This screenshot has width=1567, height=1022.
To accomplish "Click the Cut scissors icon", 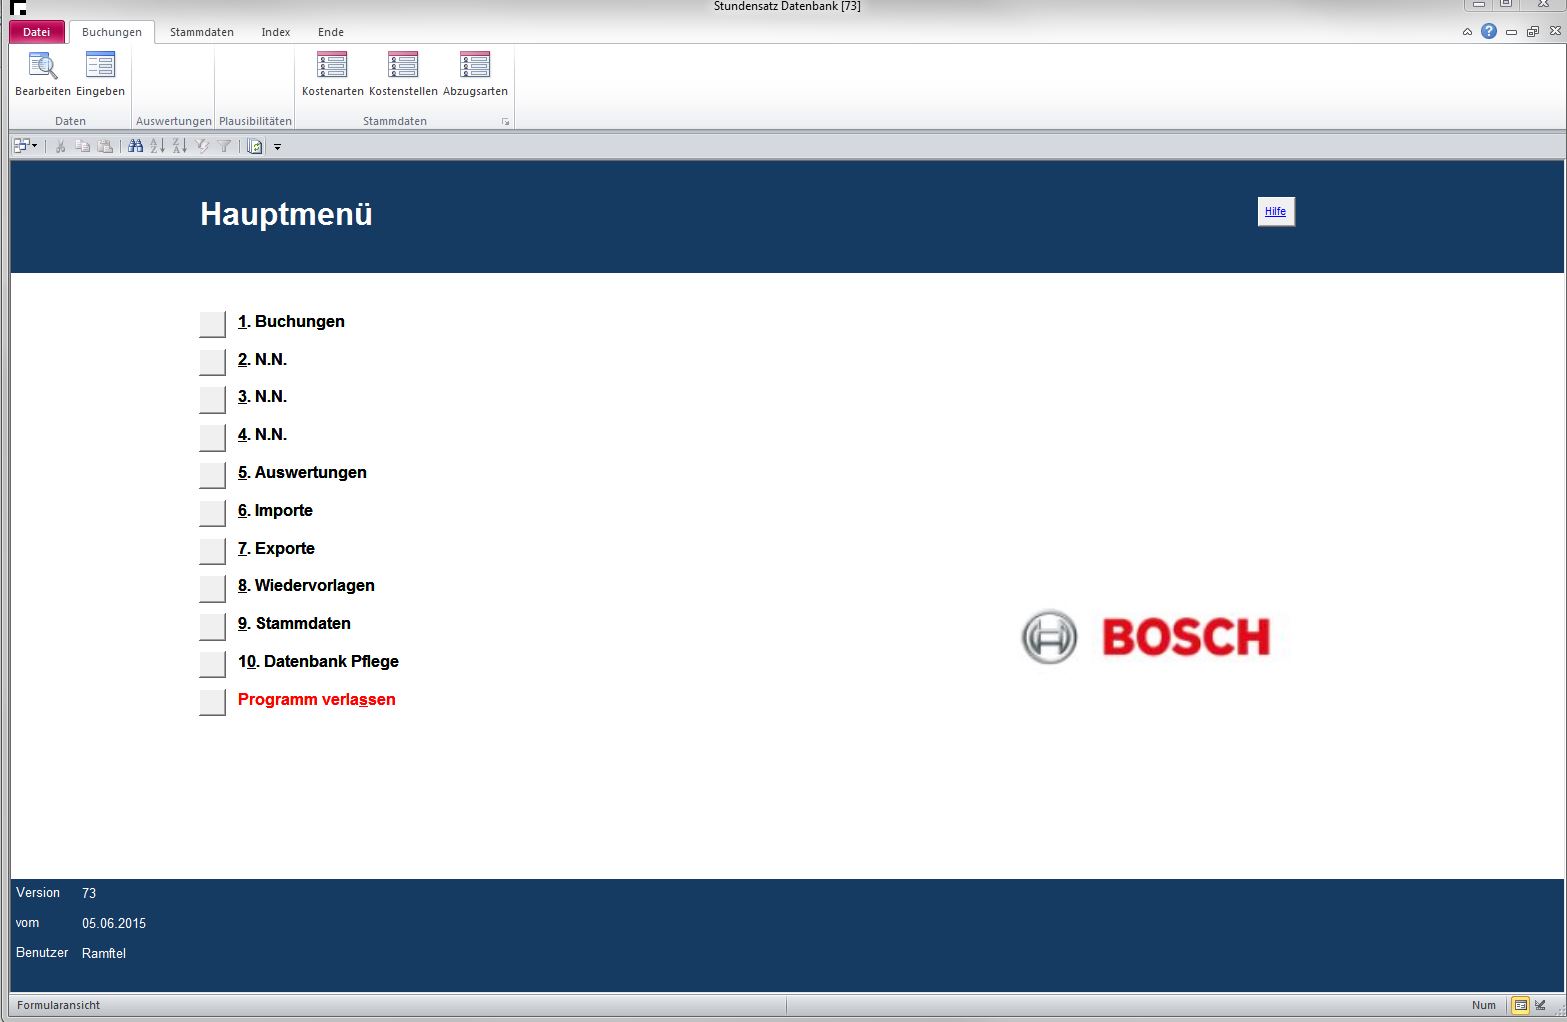I will (60, 146).
